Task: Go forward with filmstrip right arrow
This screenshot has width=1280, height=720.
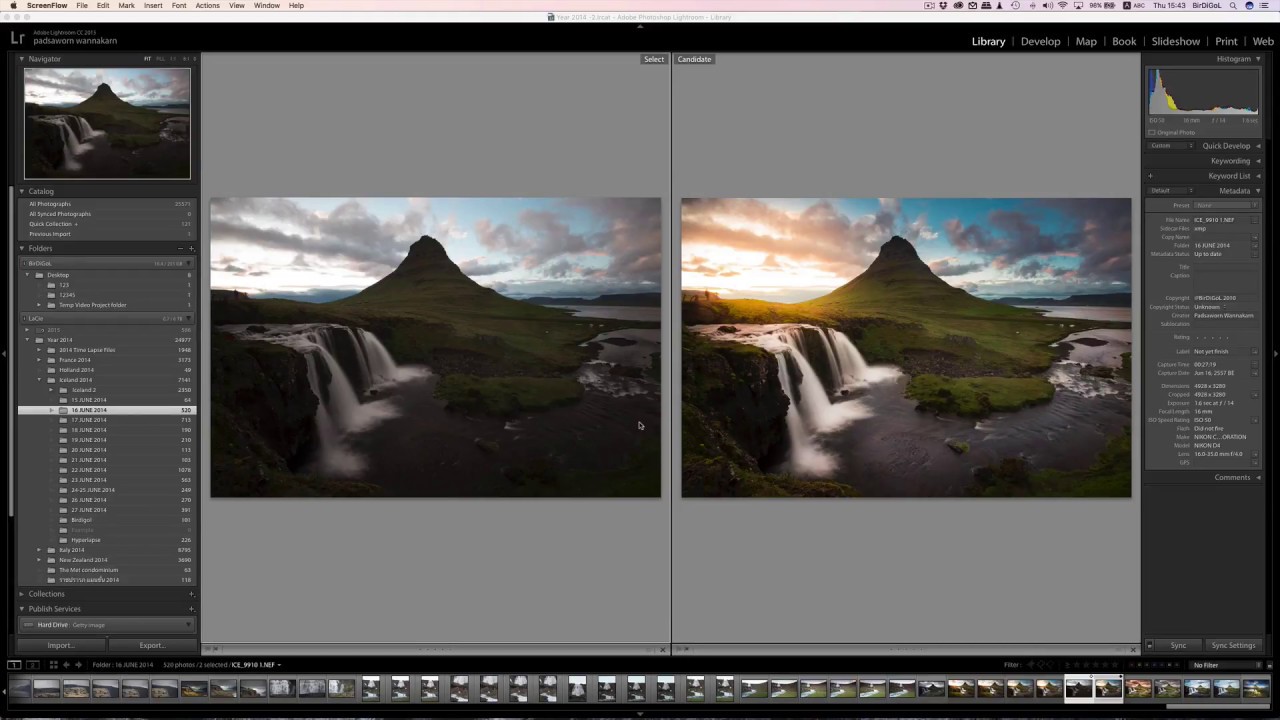Action: point(78,665)
